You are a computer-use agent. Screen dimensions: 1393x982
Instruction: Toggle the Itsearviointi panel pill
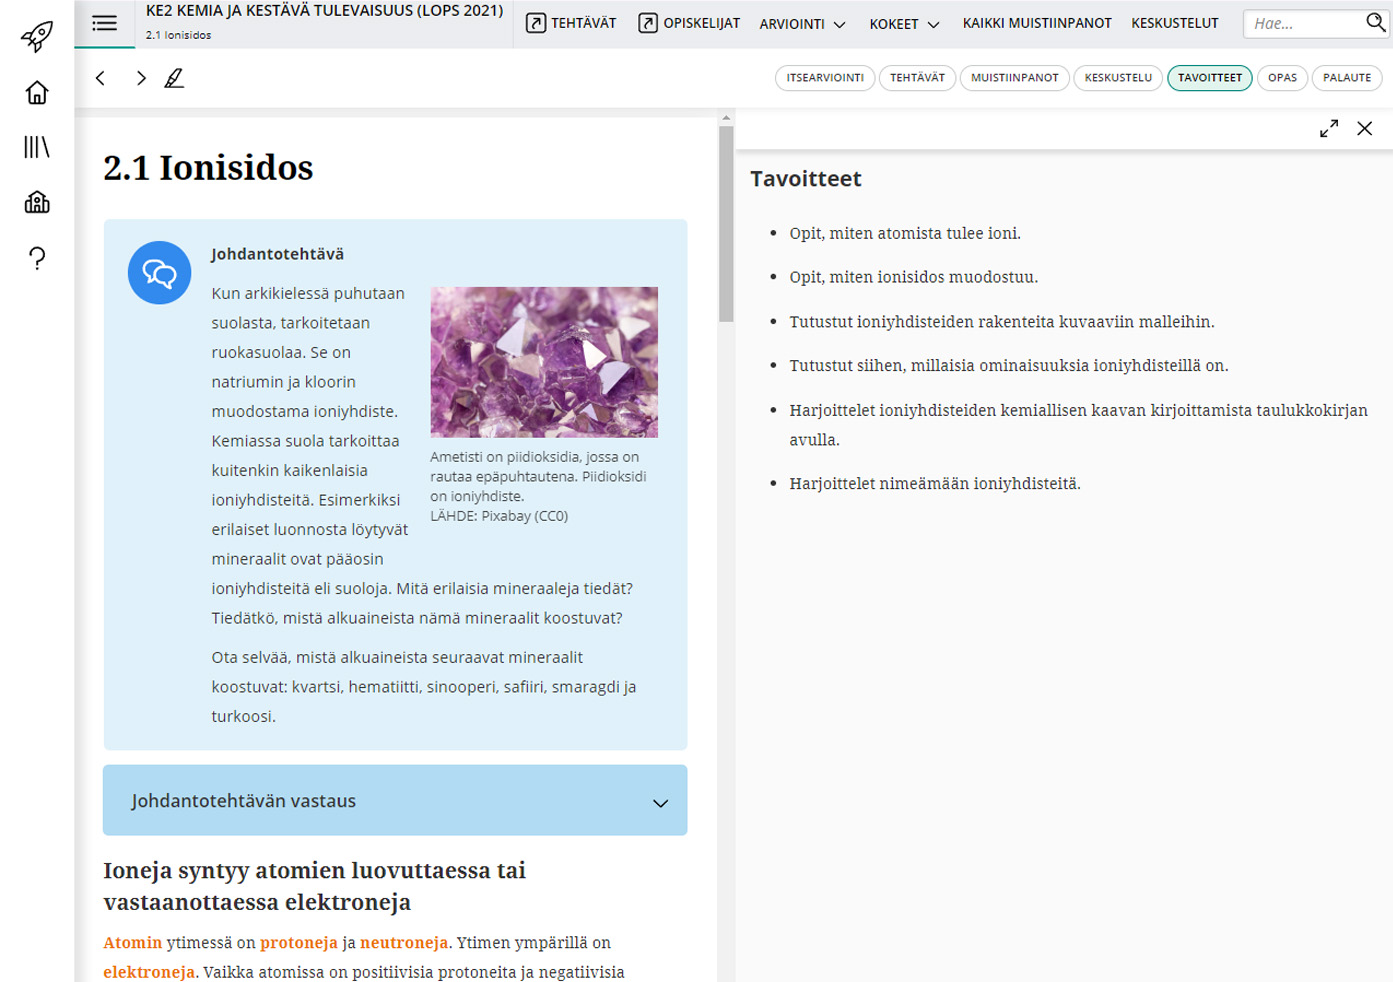(825, 78)
